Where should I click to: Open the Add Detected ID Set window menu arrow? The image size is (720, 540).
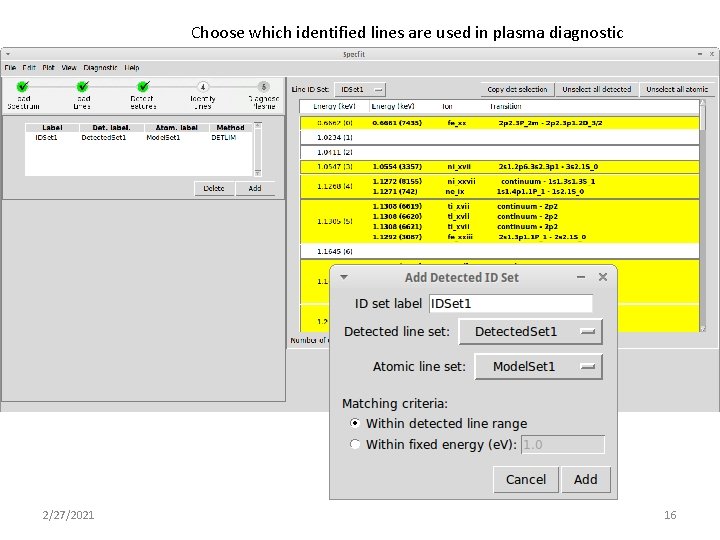[344, 277]
